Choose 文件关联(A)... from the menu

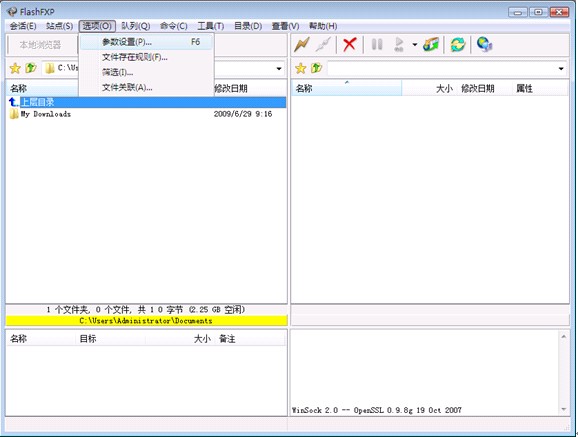tap(147, 87)
